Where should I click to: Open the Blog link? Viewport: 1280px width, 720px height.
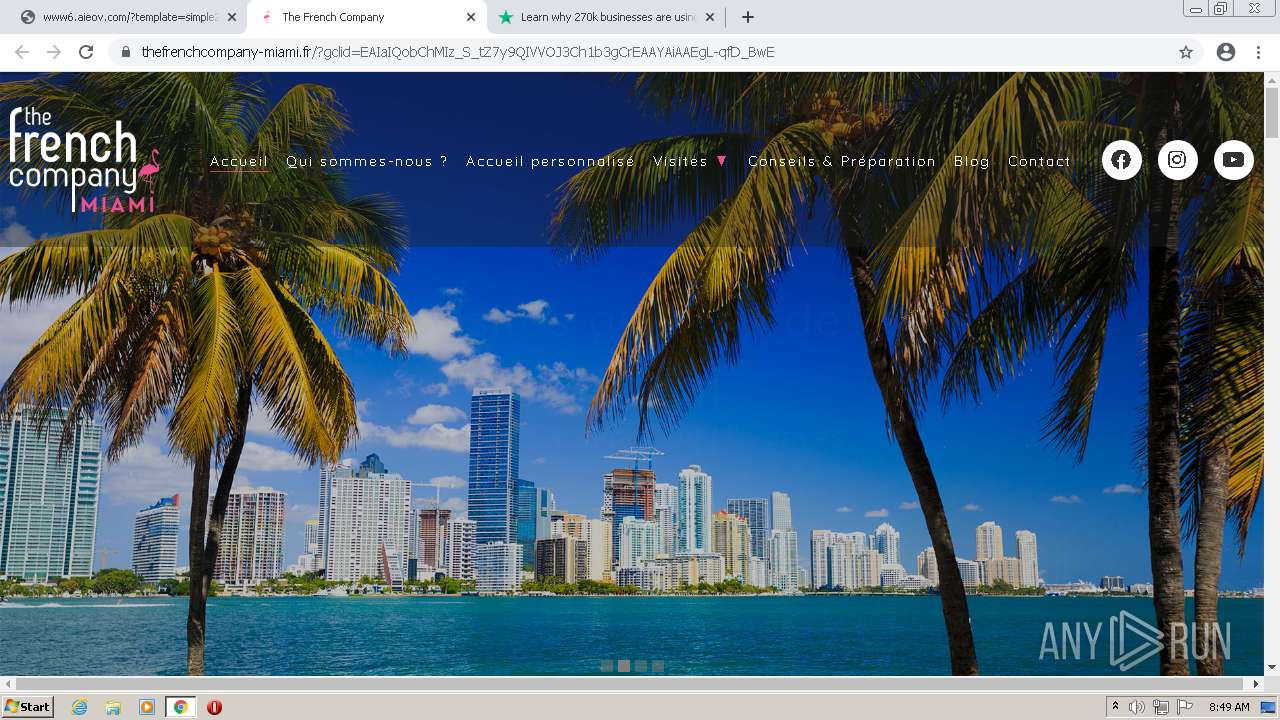[x=972, y=161]
